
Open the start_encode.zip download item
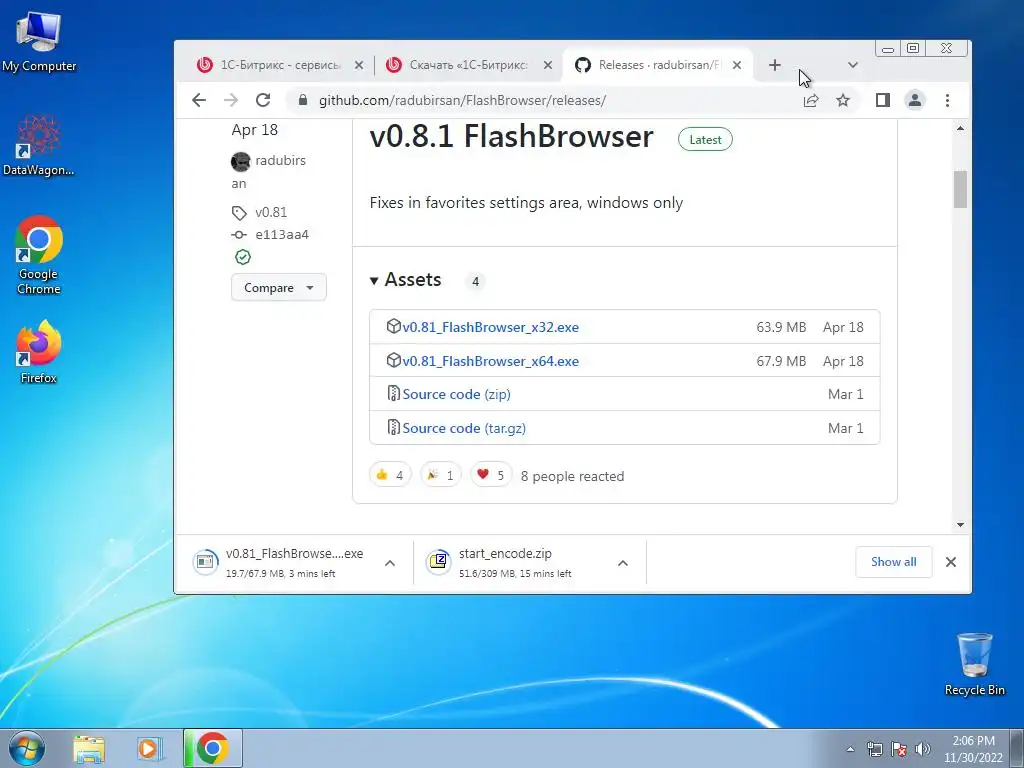pyautogui.click(x=504, y=562)
